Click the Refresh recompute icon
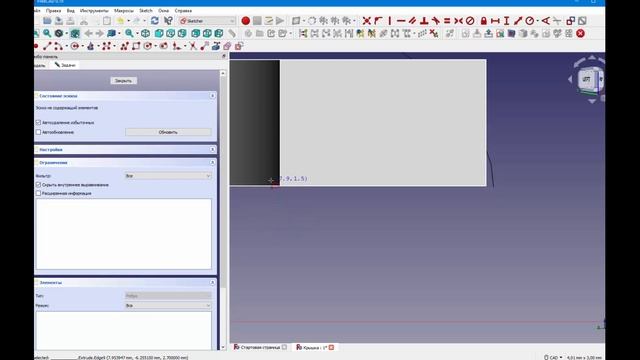This screenshot has width=640, height=360. [155, 20]
